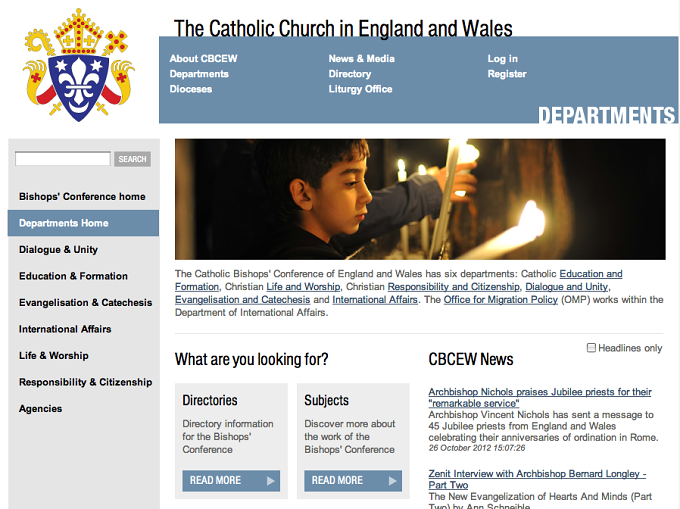Open Agencies in the sidebar
This screenshot has height=509, width=680.
(x=40, y=408)
